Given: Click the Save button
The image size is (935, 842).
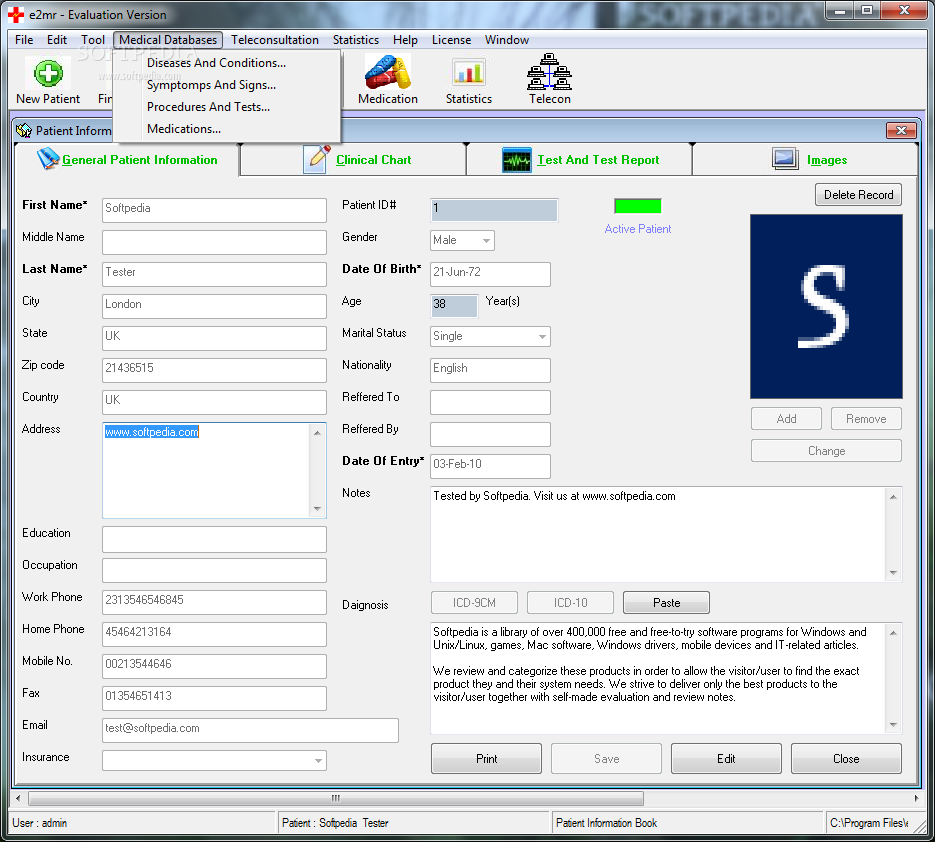Looking at the screenshot, I should pyautogui.click(x=606, y=759).
